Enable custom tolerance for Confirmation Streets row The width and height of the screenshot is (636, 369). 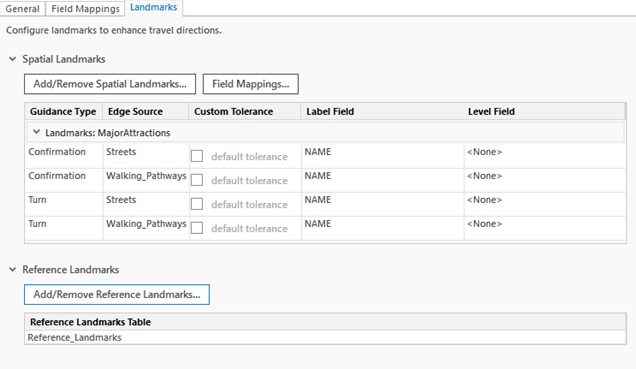tap(197, 156)
